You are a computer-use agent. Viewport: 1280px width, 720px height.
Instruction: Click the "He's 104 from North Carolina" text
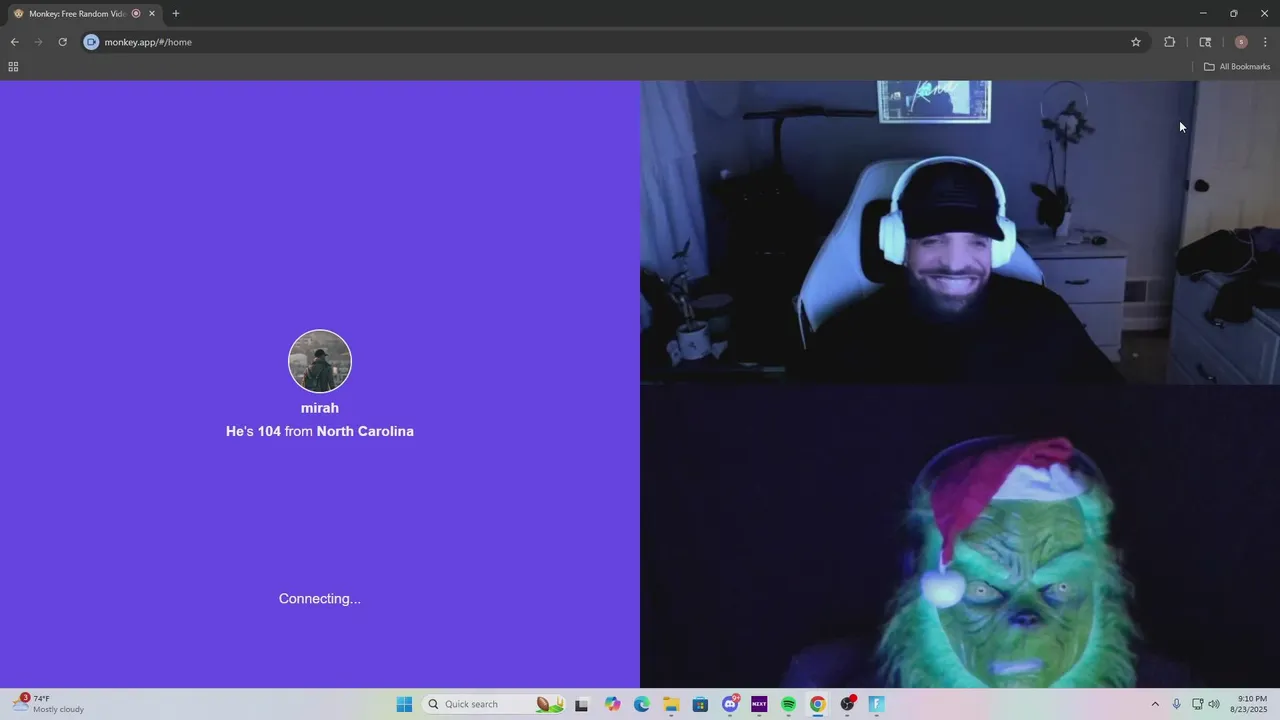(320, 431)
